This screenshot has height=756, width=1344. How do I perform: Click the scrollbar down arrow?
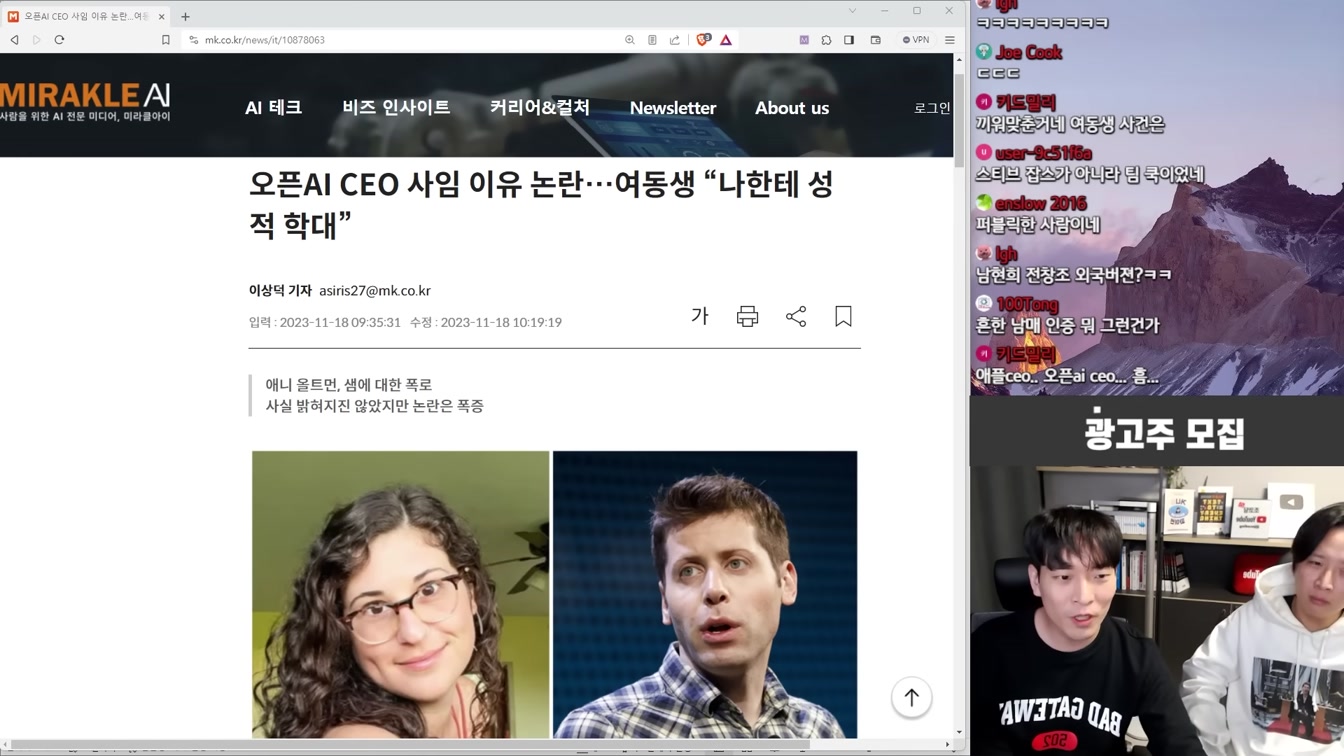pyautogui.click(x=959, y=732)
